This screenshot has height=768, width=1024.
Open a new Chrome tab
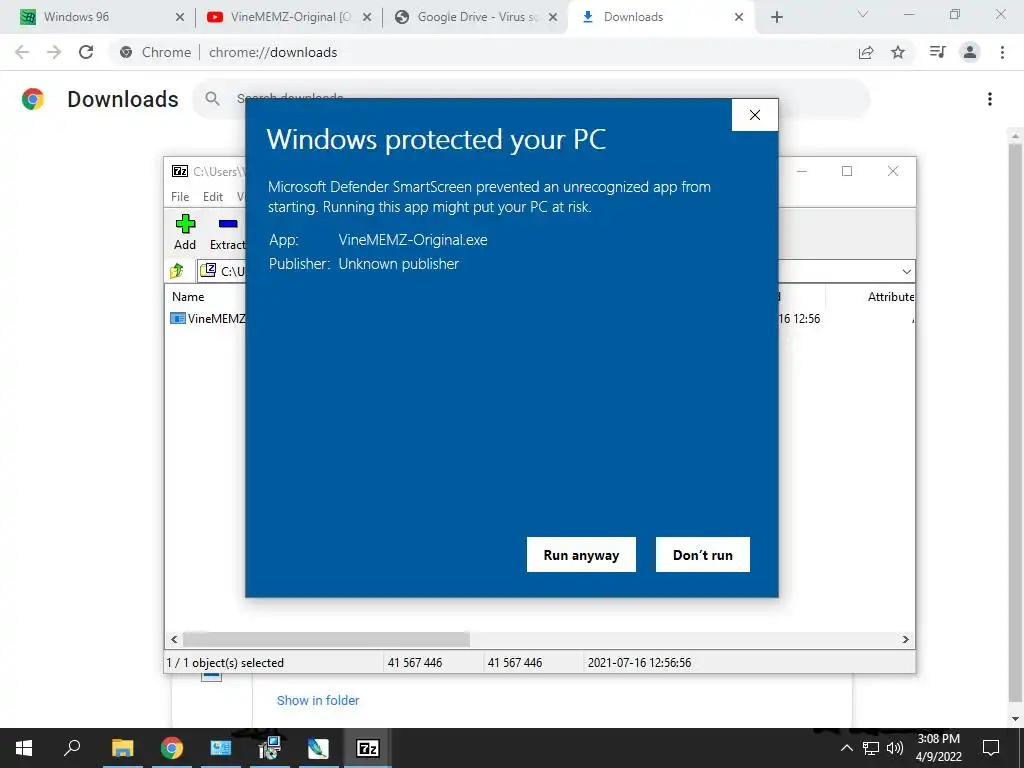(x=776, y=17)
